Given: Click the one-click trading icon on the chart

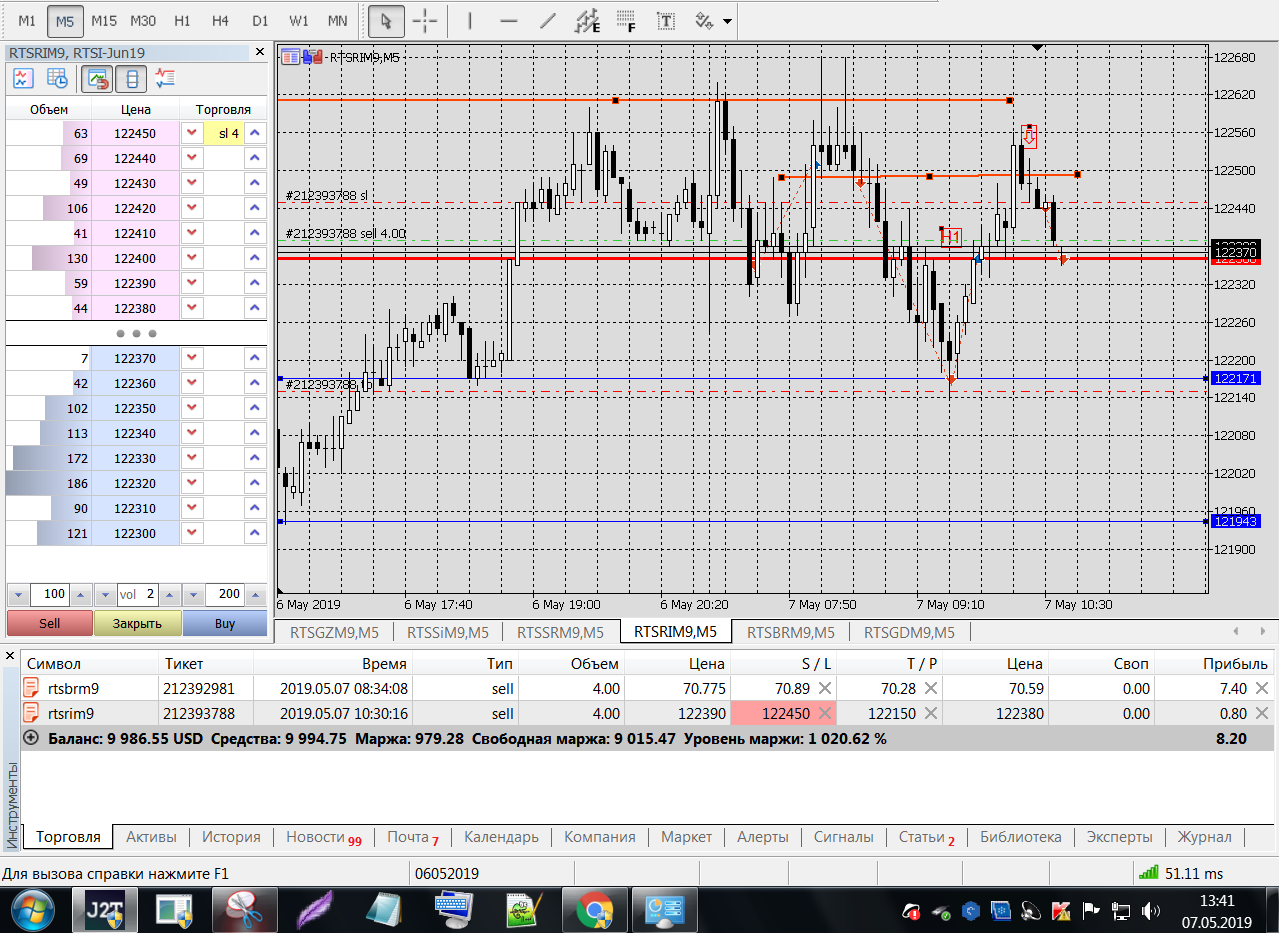Looking at the screenshot, I should coord(311,57).
